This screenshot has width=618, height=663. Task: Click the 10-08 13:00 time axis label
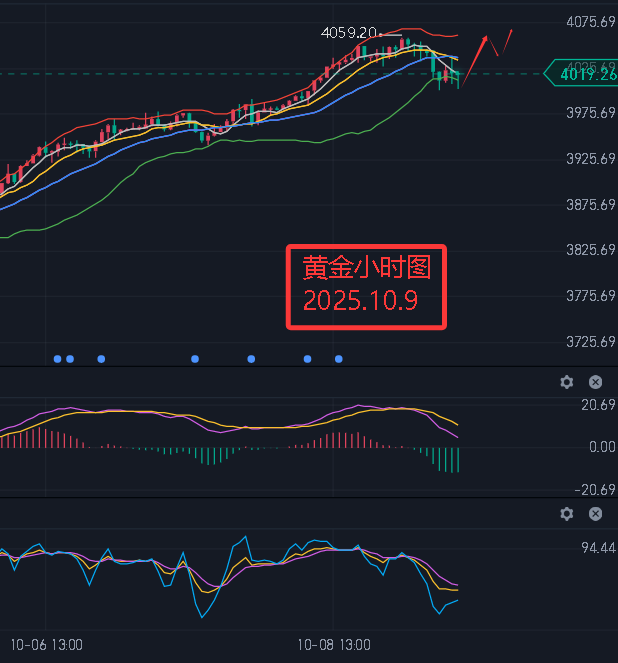[x=335, y=645]
